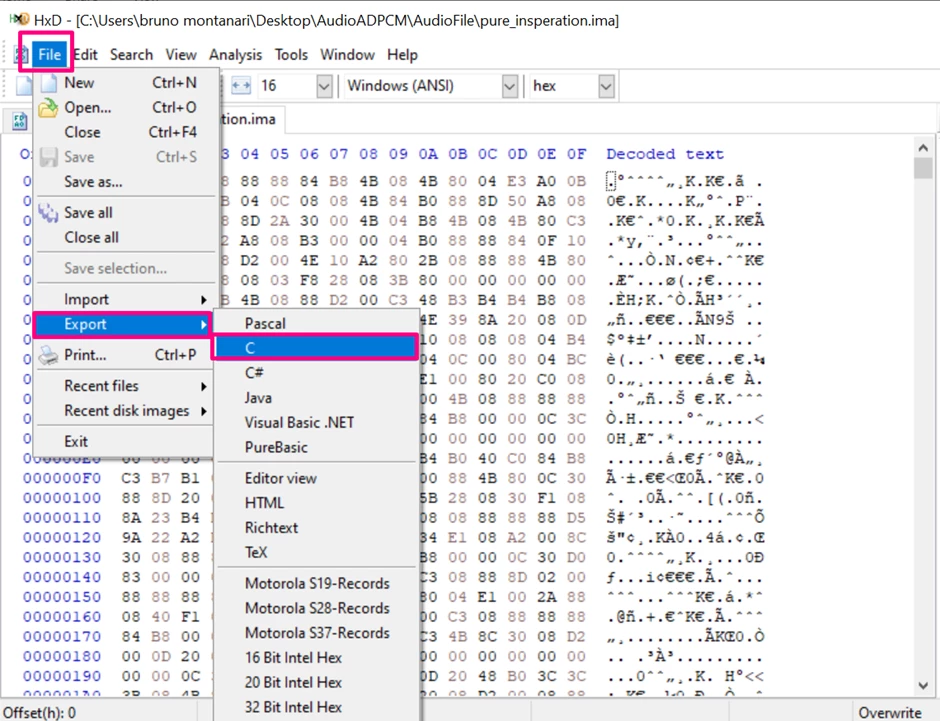Click the Decoded text column header
This screenshot has width=940, height=721.
pos(665,154)
